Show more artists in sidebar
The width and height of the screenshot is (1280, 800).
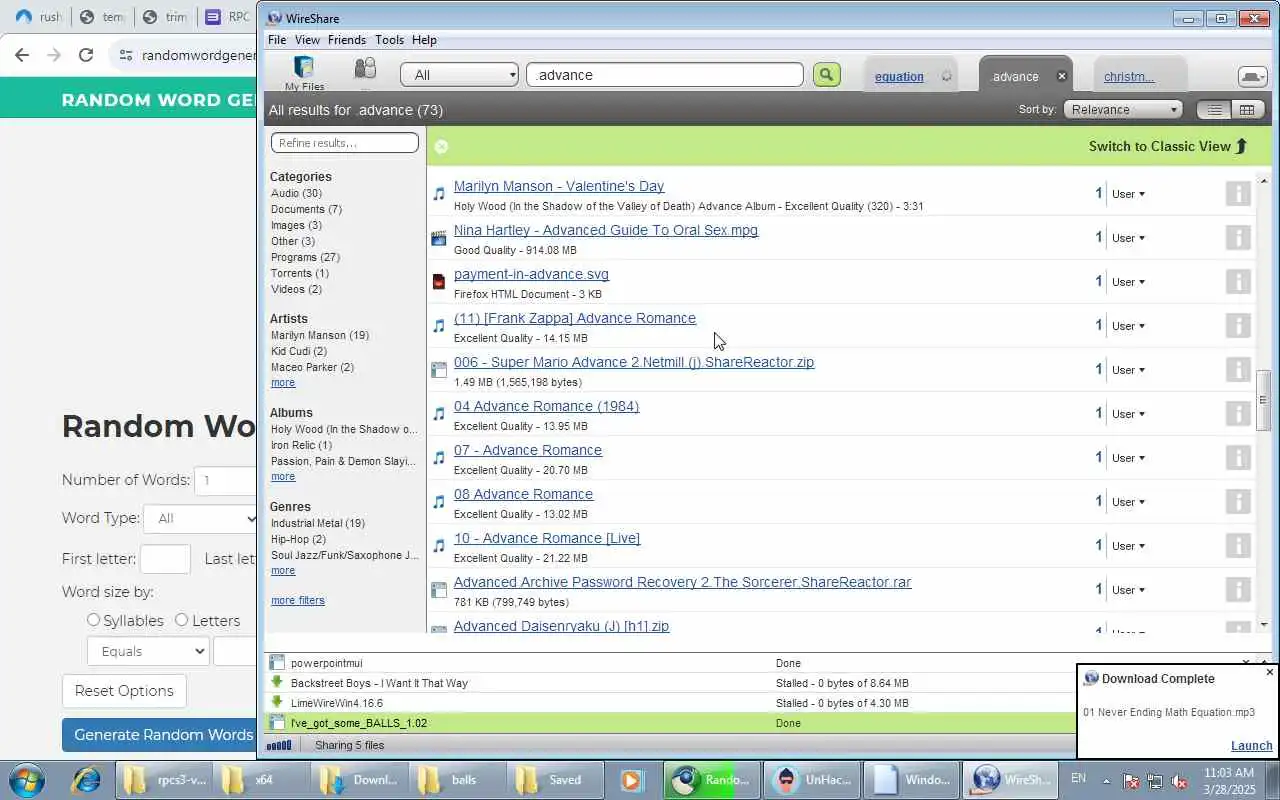283,383
